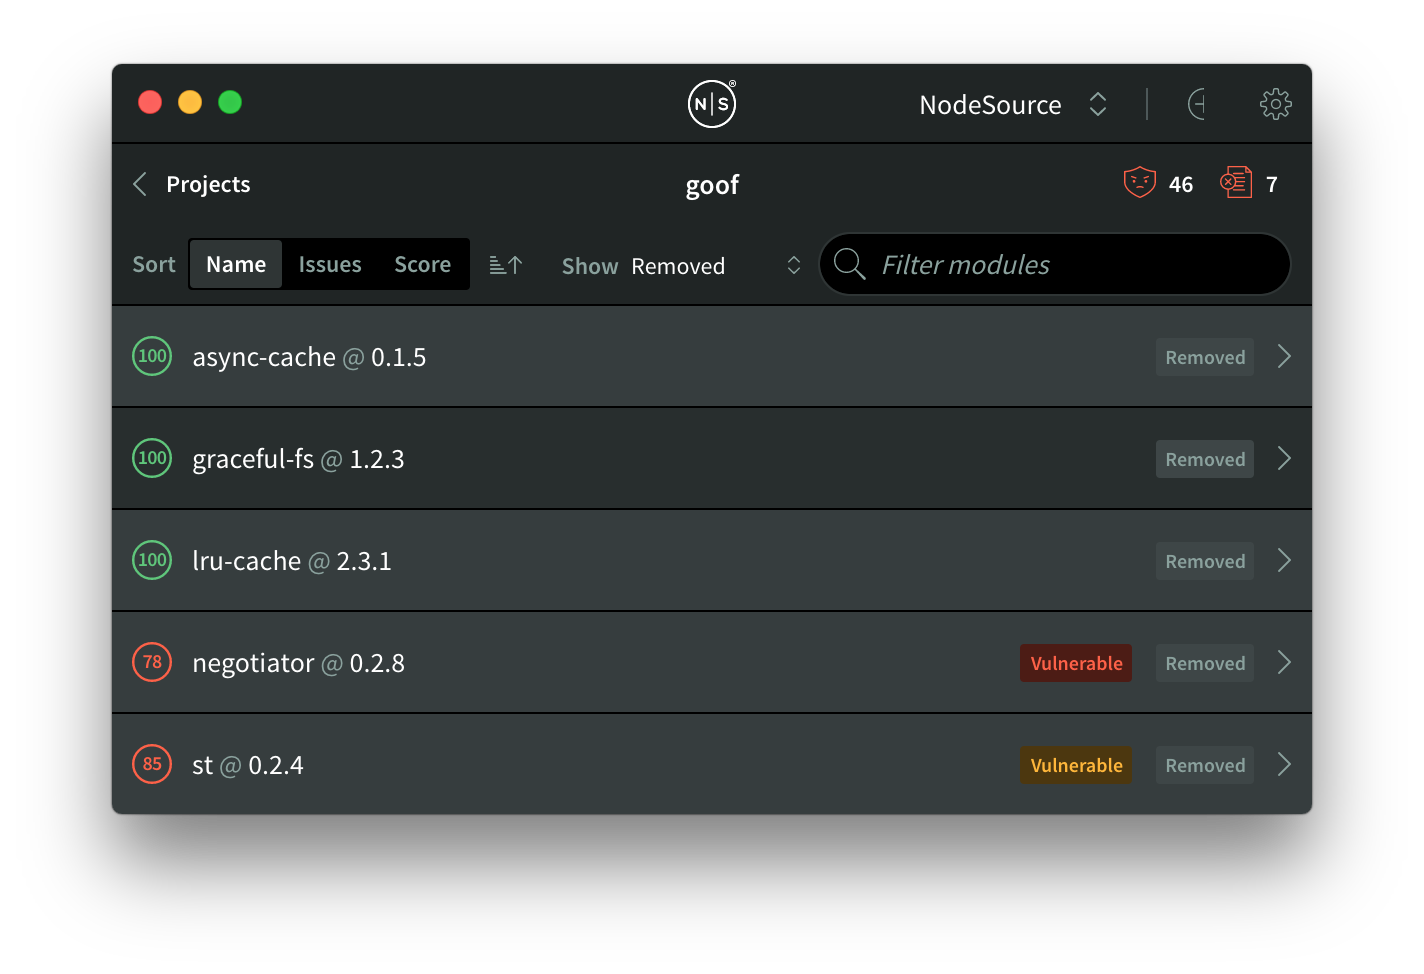Expand st row chevron

pos(1285,764)
